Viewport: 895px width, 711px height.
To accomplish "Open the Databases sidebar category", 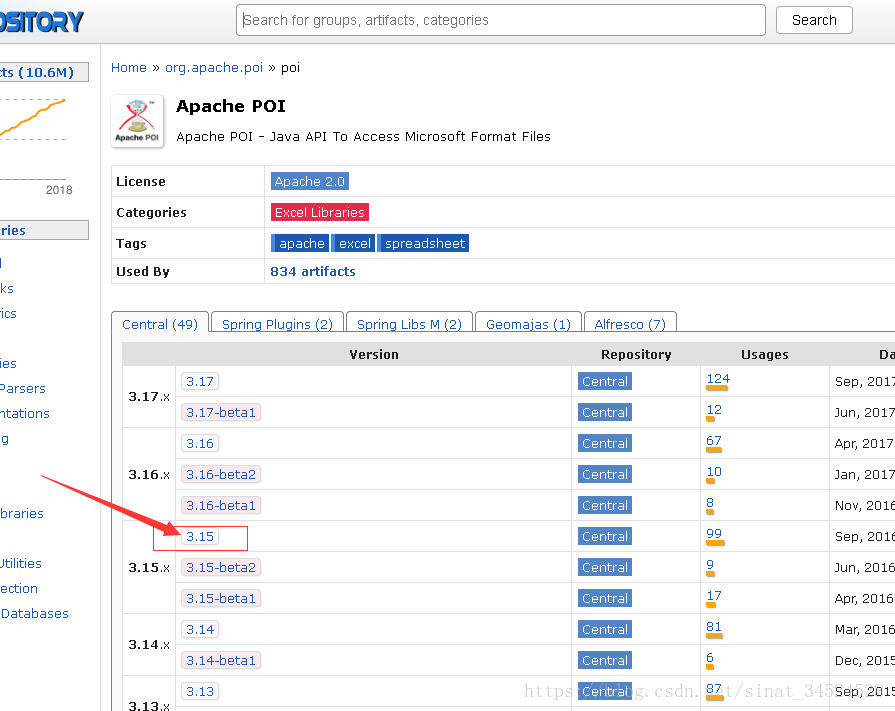I will (x=34, y=614).
